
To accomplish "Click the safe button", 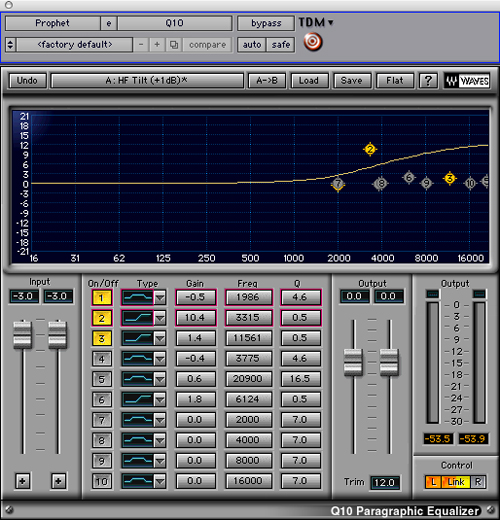I will tap(281, 45).
